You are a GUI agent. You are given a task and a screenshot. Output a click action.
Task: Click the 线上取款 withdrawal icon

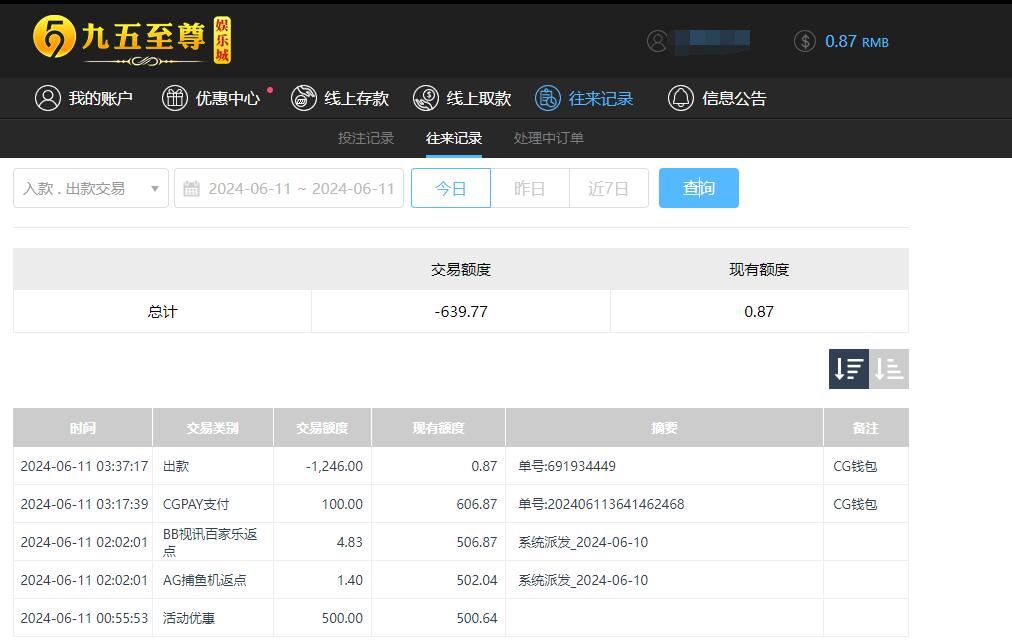coord(428,98)
